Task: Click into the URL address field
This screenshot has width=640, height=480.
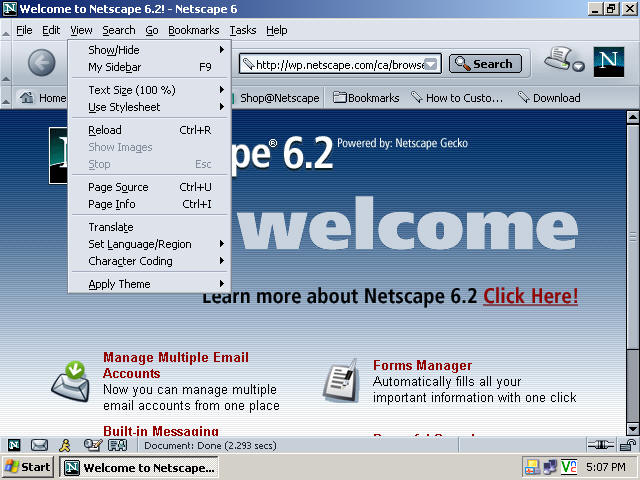Action: (340, 64)
